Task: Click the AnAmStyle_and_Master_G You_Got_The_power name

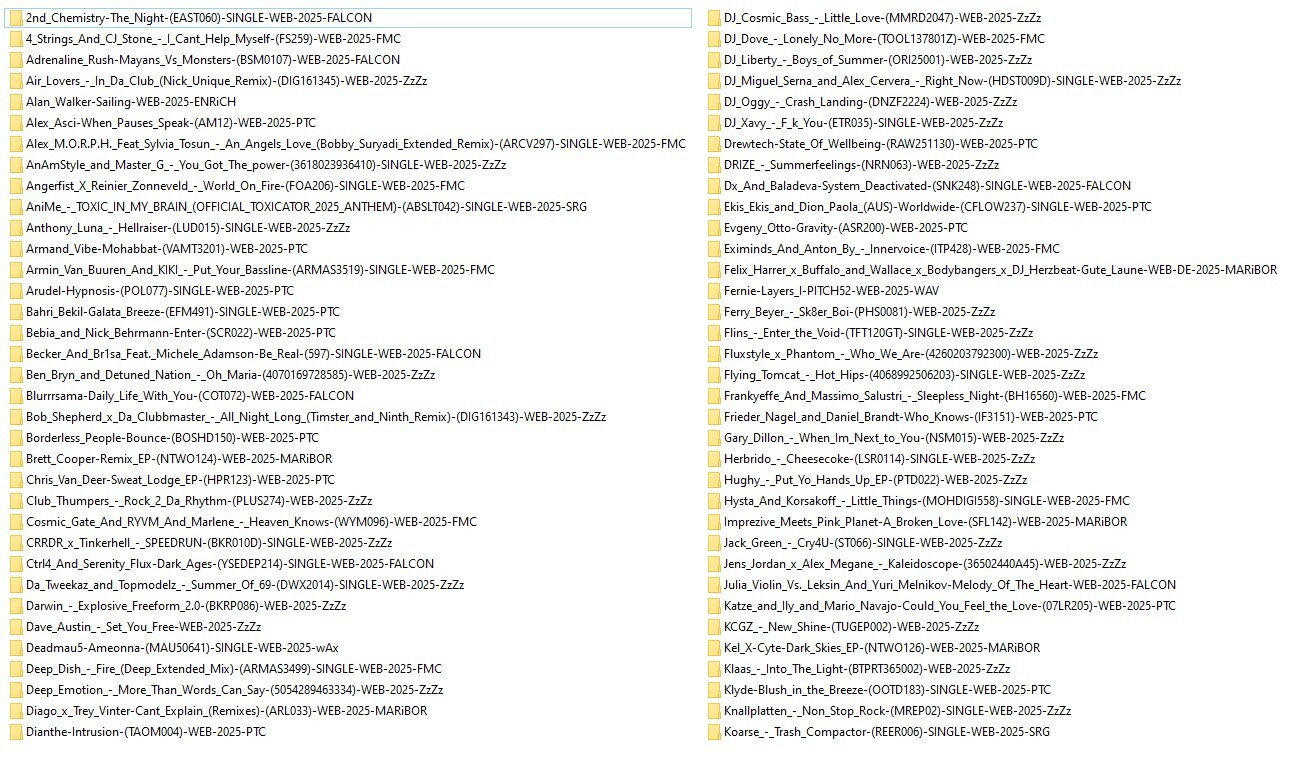Action: pyautogui.click(x=266, y=165)
